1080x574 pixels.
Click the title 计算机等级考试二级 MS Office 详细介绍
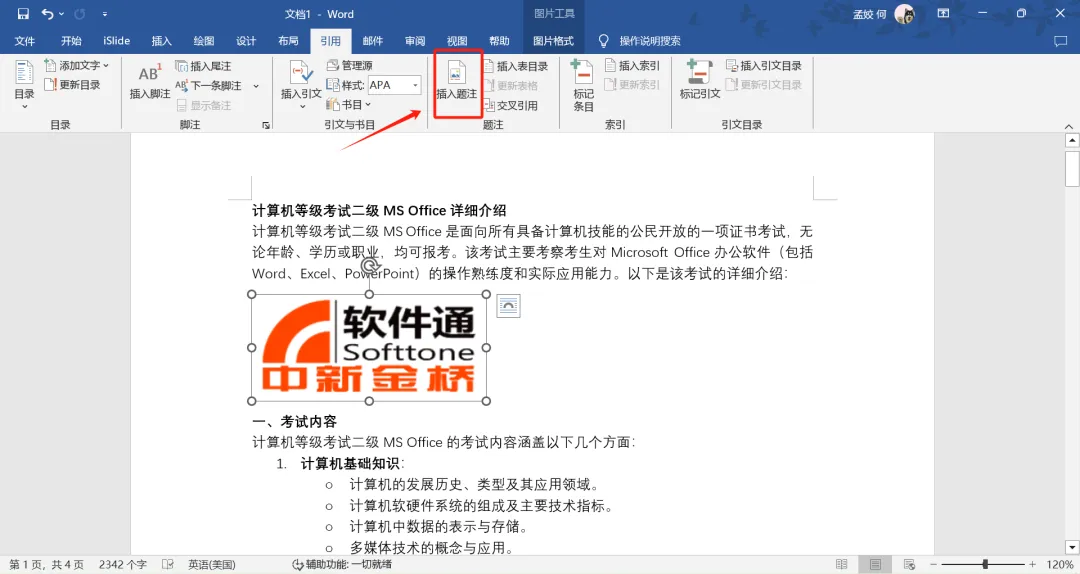coord(379,211)
